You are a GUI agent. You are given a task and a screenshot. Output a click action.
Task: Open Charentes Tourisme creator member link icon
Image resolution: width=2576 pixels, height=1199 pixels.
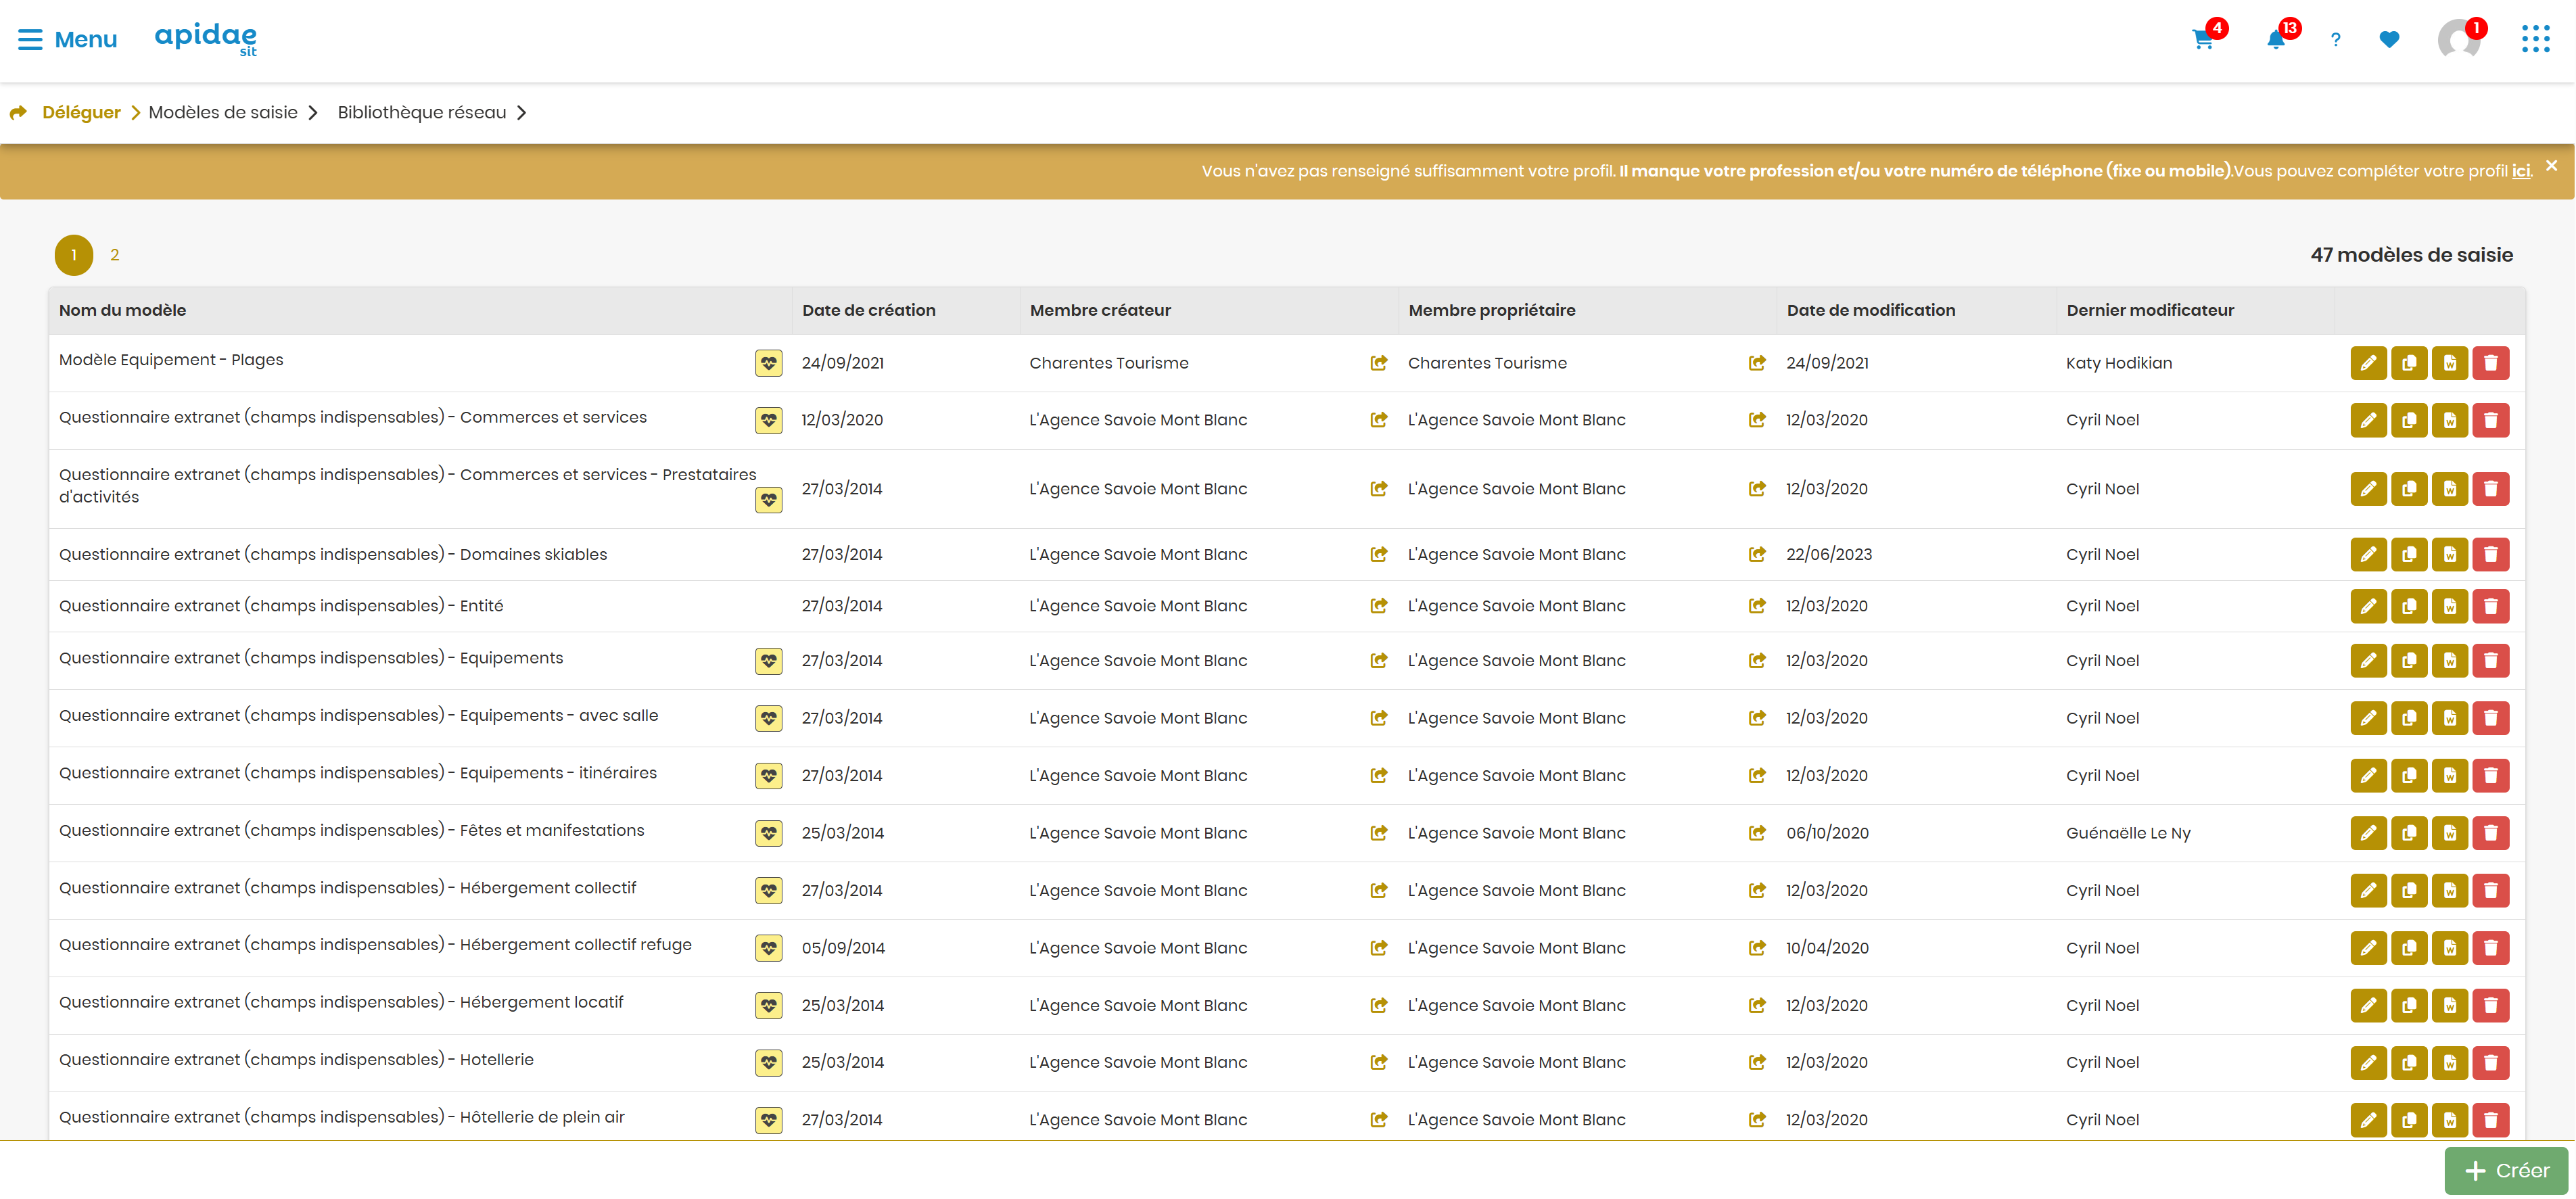pyautogui.click(x=1378, y=363)
